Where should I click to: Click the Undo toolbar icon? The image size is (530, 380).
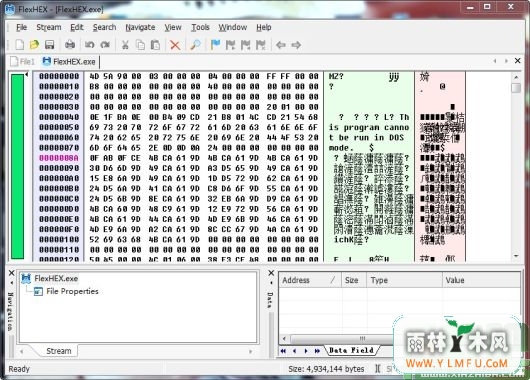point(90,45)
